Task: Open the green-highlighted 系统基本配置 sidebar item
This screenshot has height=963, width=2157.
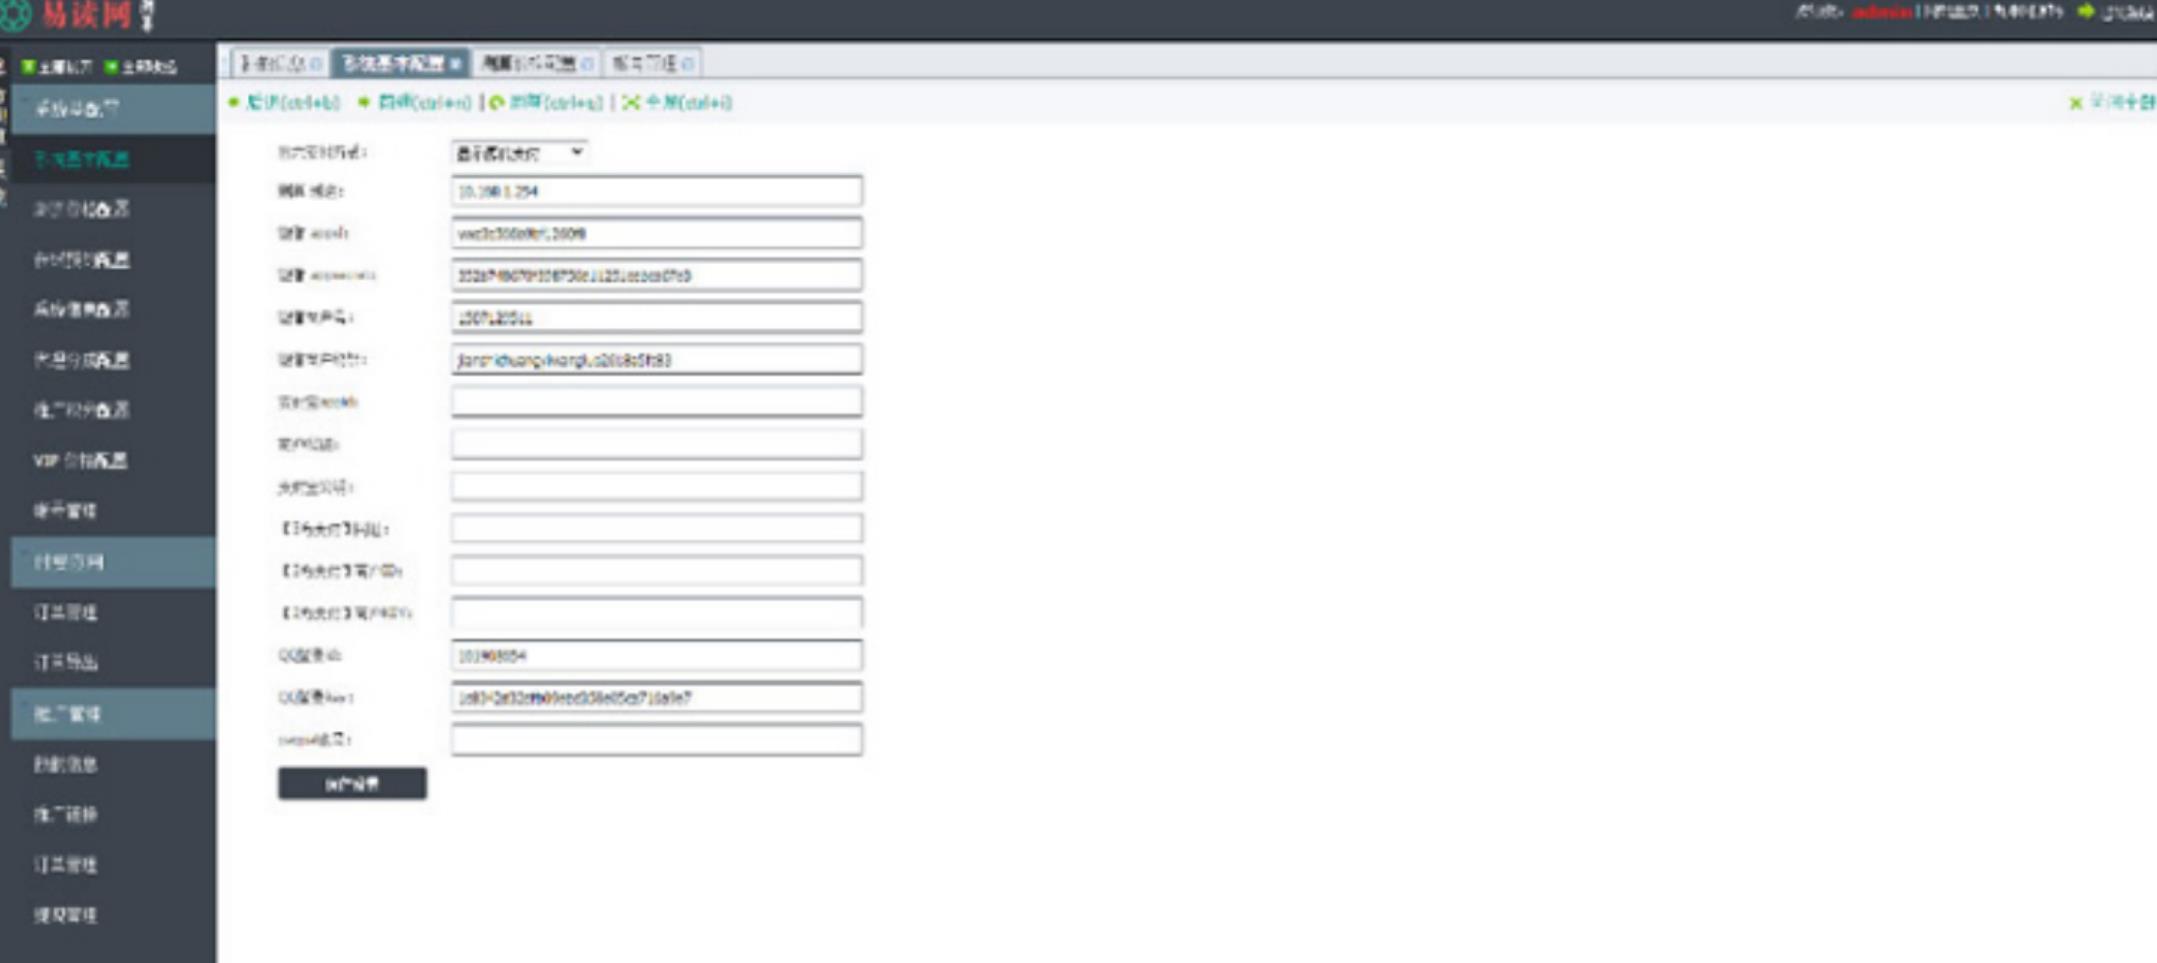Action: pos(113,159)
